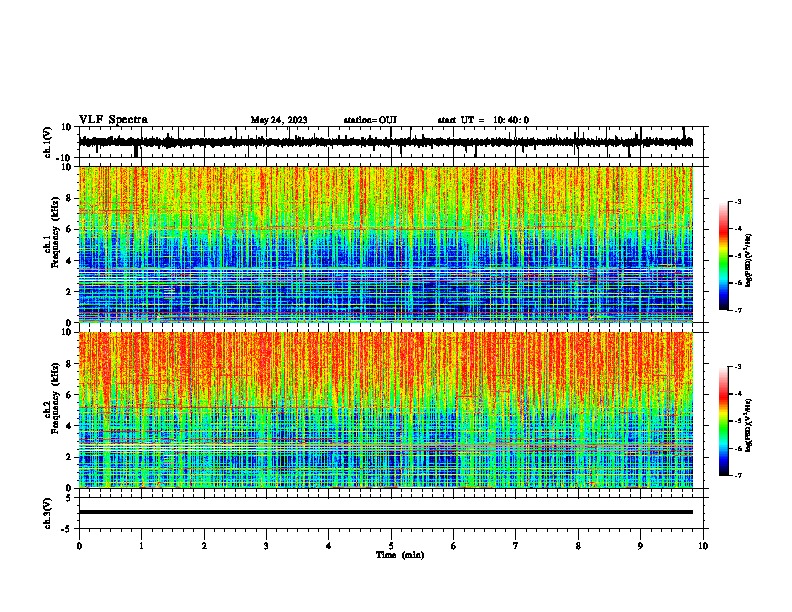Click time axis tick label "6"
This screenshot has height=612, width=792.
[x=454, y=546]
